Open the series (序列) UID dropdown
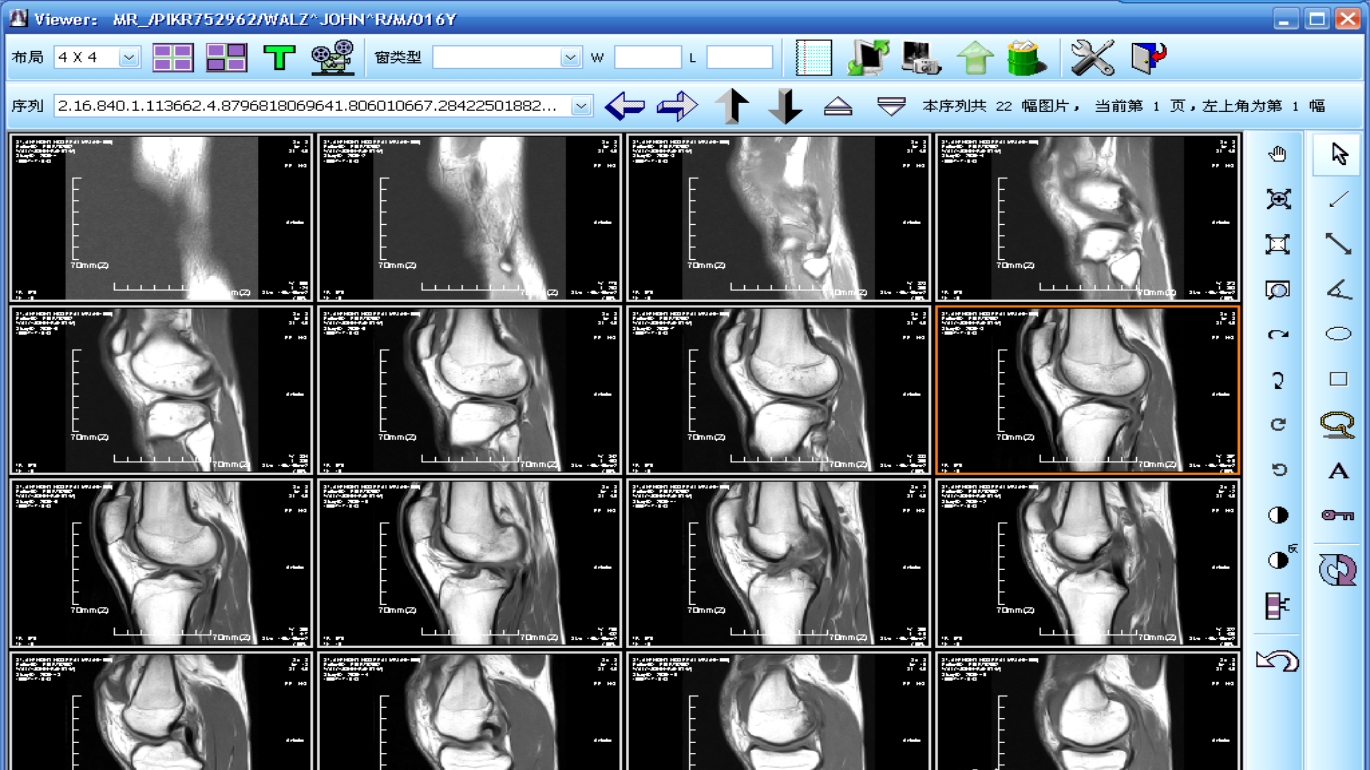 (581, 105)
